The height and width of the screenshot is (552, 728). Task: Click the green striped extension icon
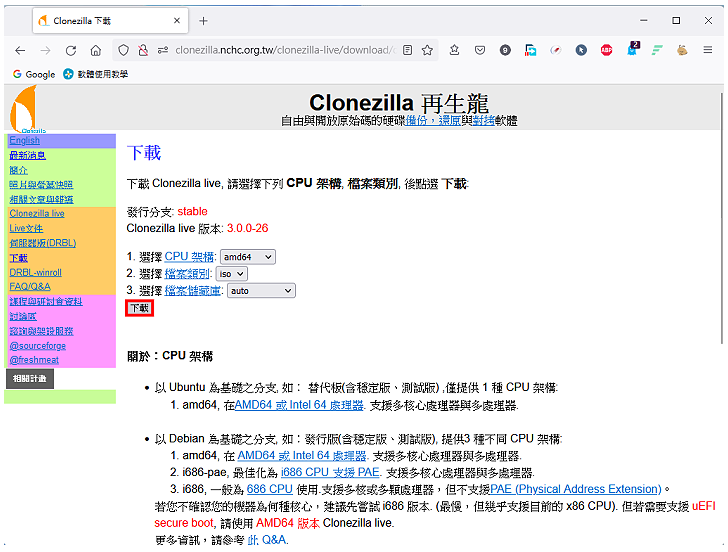(x=657, y=50)
